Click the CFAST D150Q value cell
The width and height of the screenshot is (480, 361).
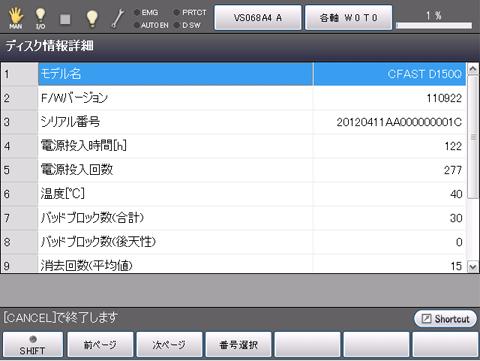coord(390,74)
